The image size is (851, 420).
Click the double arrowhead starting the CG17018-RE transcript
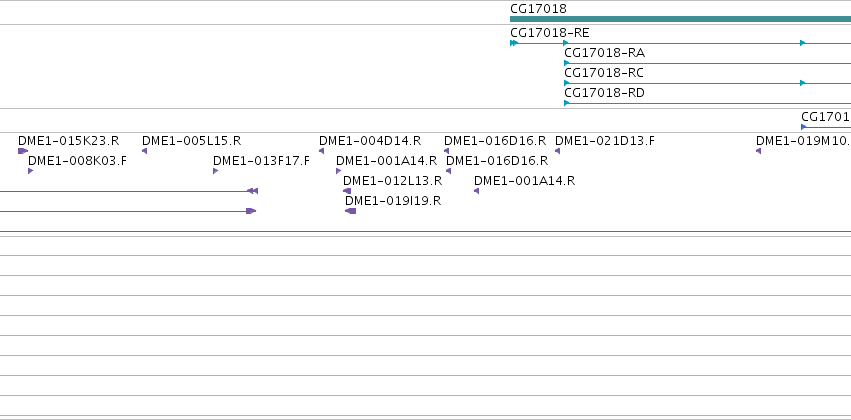pyautogui.click(x=514, y=43)
